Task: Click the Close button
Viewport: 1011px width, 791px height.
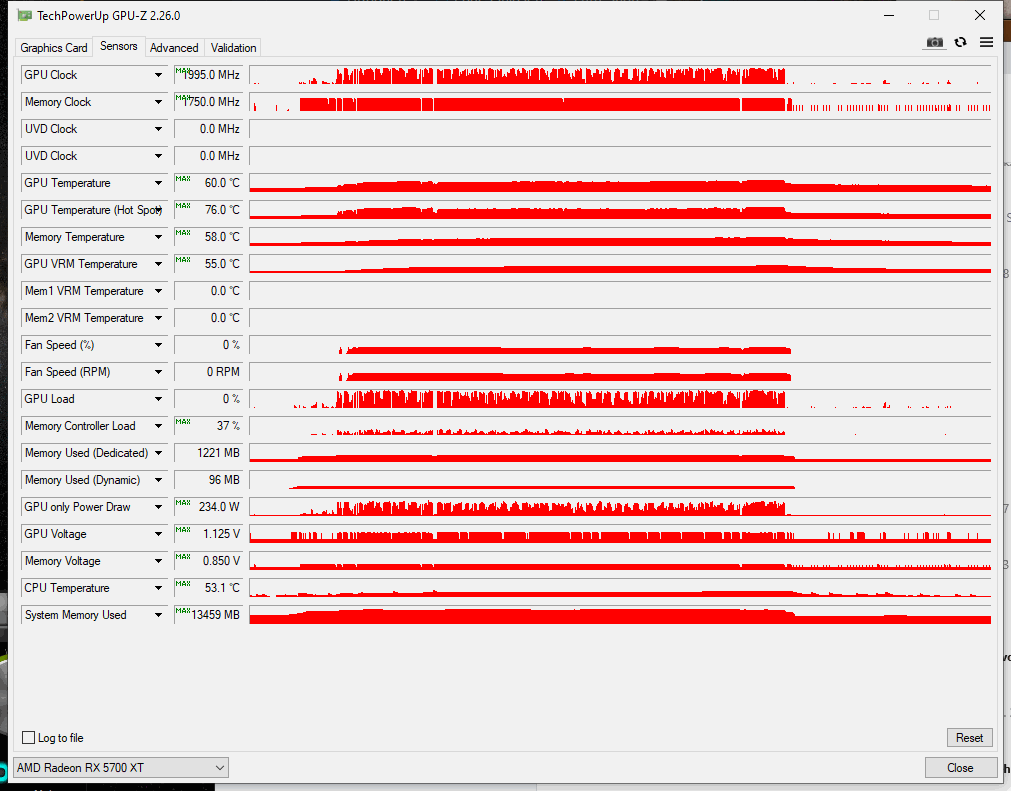Action: pos(959,768)
